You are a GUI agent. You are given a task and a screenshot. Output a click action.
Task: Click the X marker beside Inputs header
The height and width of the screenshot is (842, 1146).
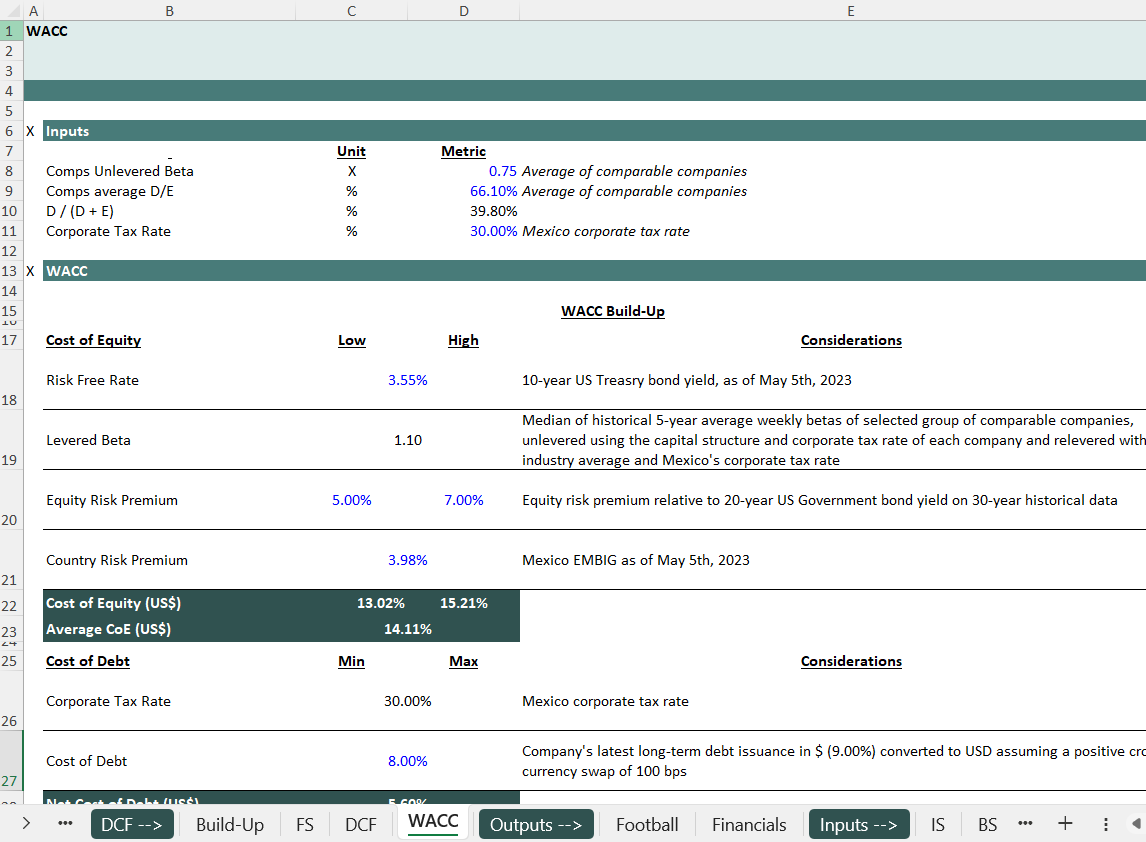[x=31, y=132]
